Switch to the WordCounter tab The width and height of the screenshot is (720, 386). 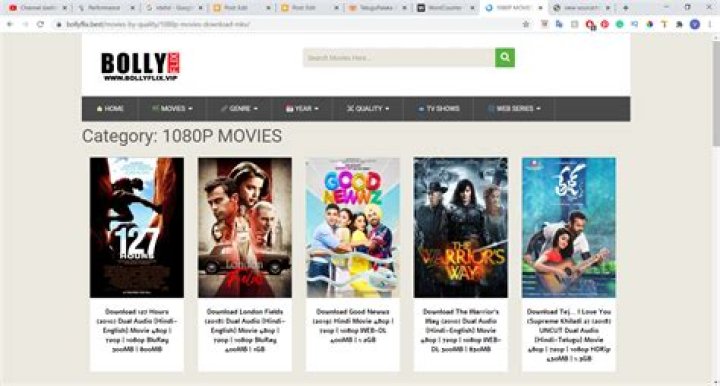[445, 8]
